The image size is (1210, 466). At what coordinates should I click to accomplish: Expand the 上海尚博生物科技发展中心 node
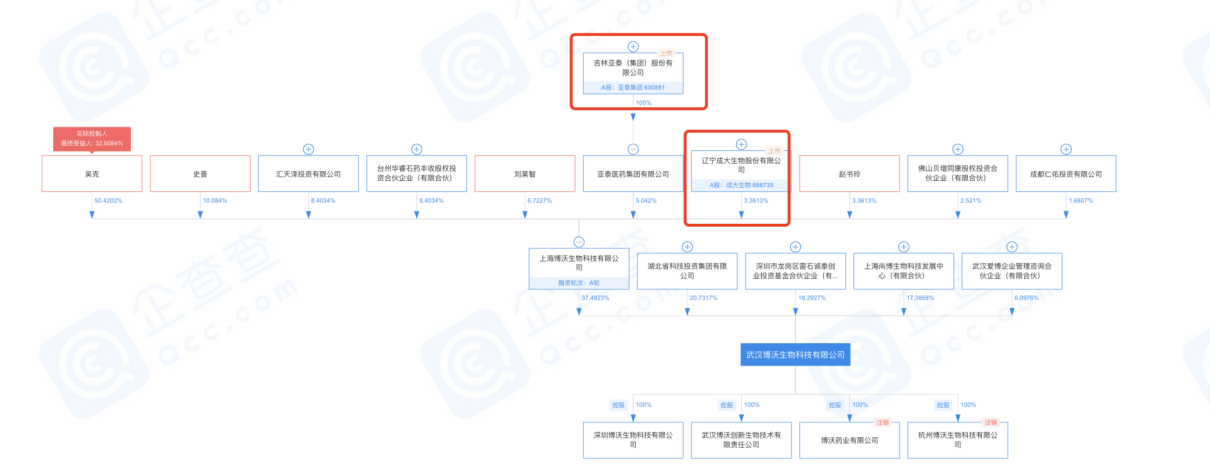[x=903, y=246]
